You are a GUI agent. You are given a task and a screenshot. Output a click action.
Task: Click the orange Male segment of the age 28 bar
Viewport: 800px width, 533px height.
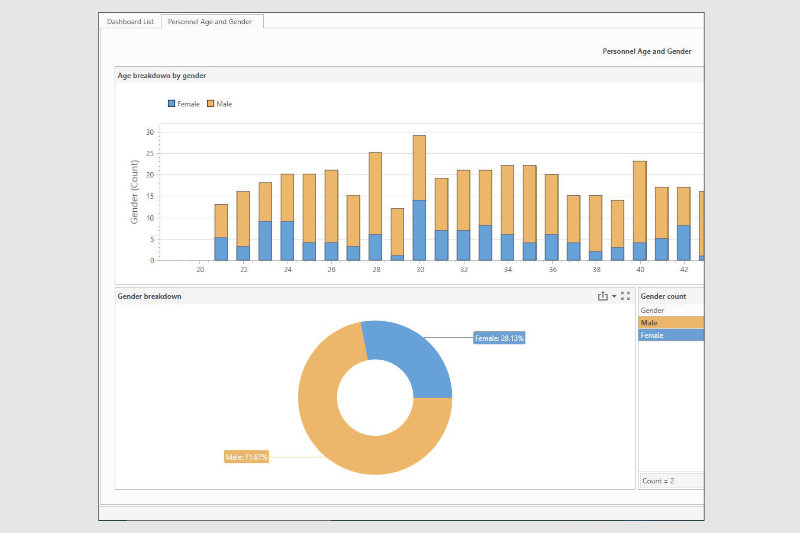point(376,193)
